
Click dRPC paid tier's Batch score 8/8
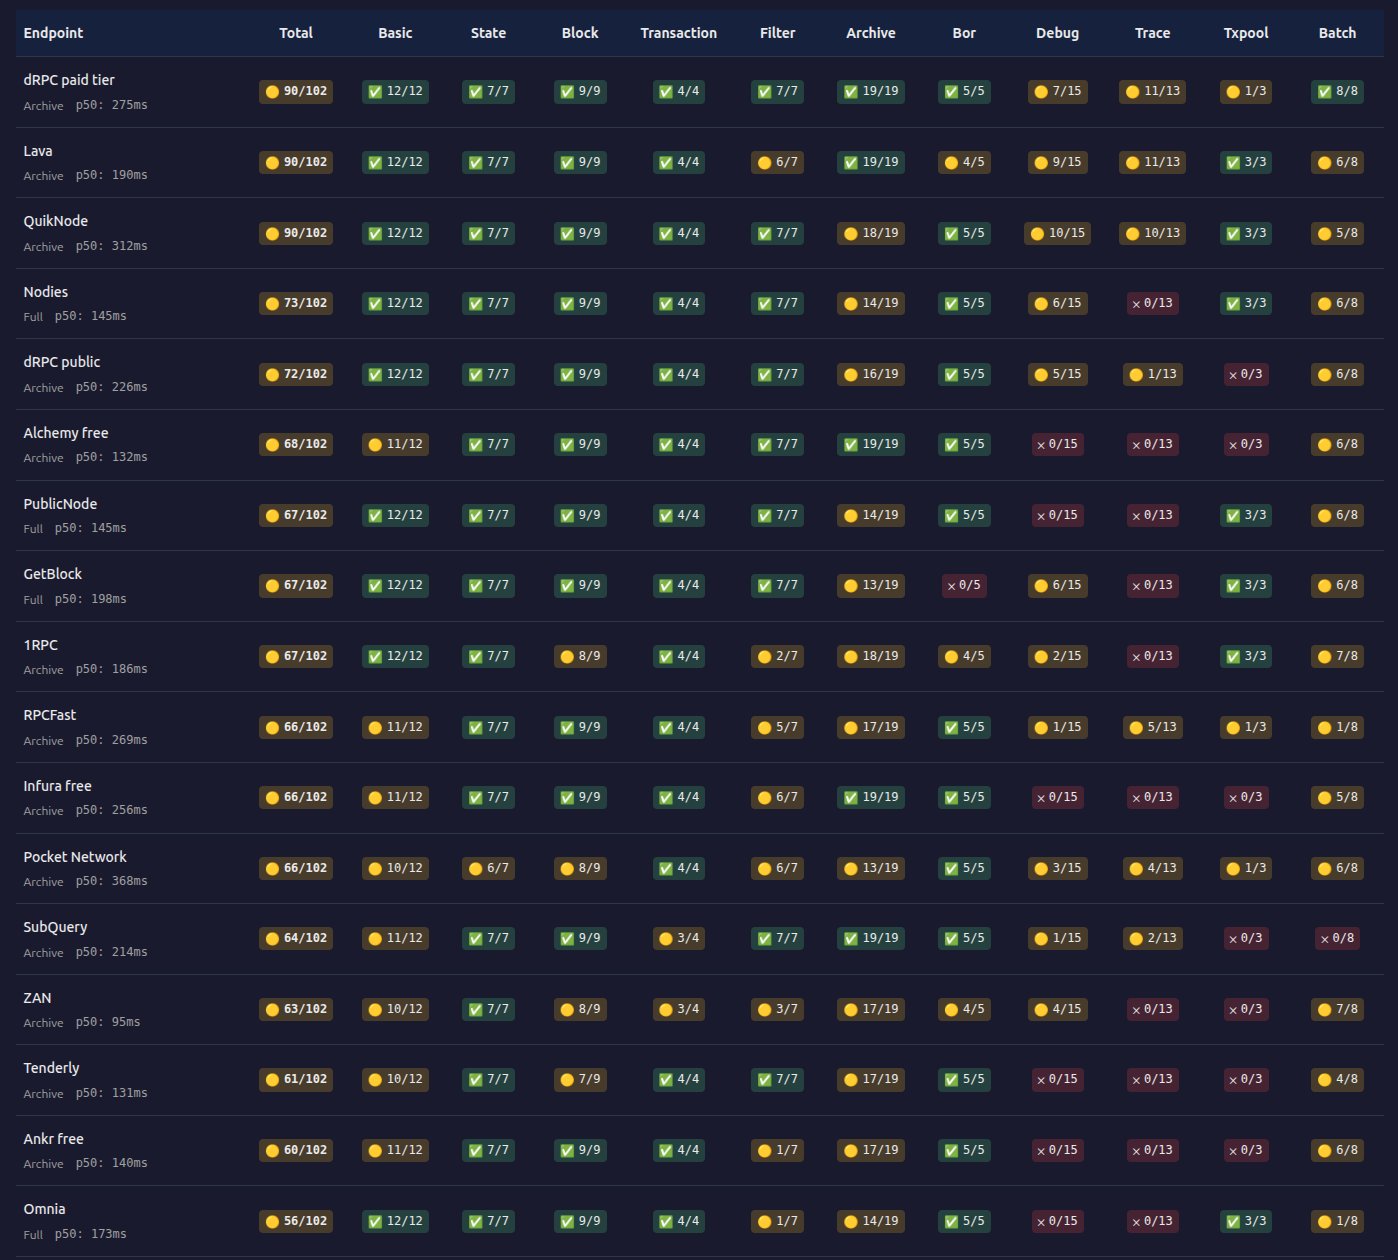pos(1337,91)
